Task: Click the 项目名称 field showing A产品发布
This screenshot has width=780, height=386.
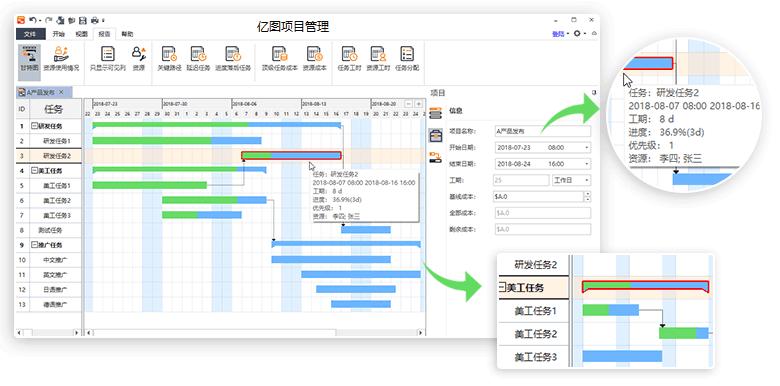Action: pos(543,131)
